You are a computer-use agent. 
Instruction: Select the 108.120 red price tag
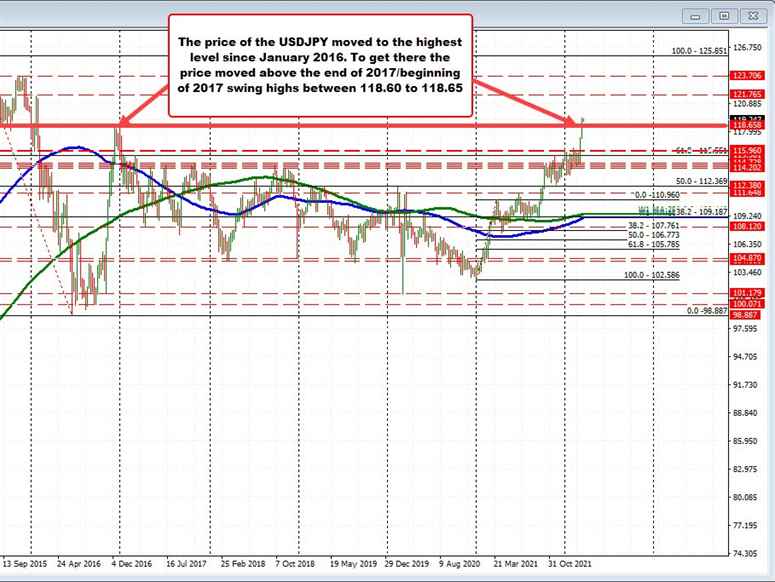747,226
